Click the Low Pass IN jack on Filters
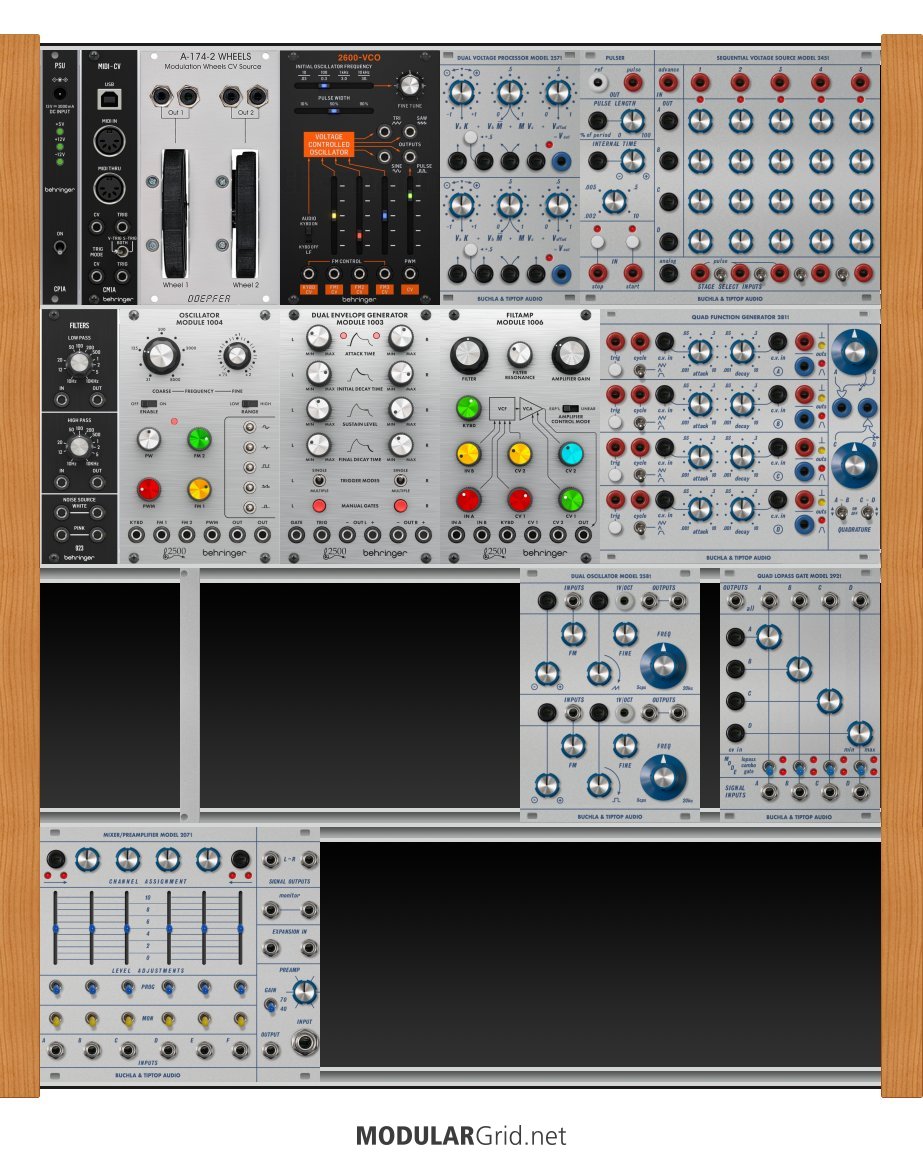Screen dimensions: 923x1157 pos(62,399)
